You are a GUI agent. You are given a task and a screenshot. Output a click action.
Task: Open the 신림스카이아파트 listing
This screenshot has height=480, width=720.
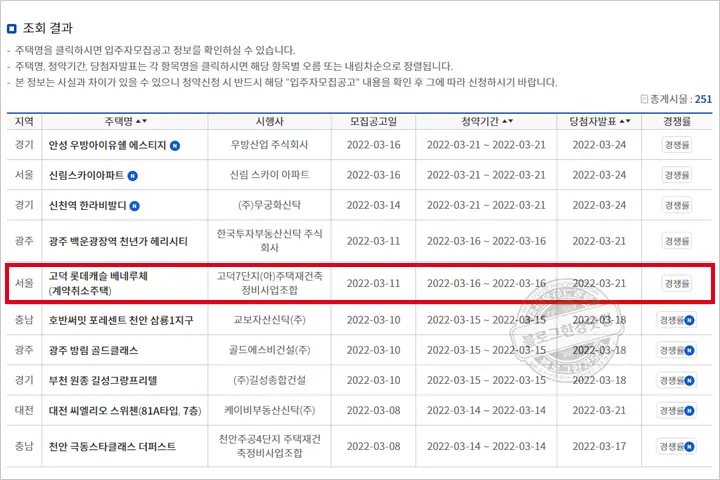(86, 175)
